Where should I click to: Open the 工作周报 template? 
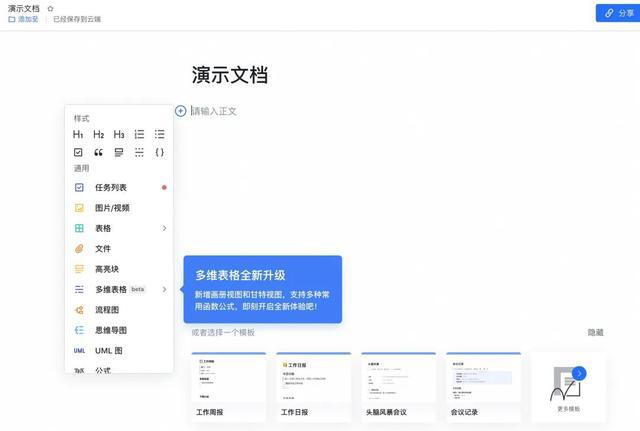click(x=229, y=387)
